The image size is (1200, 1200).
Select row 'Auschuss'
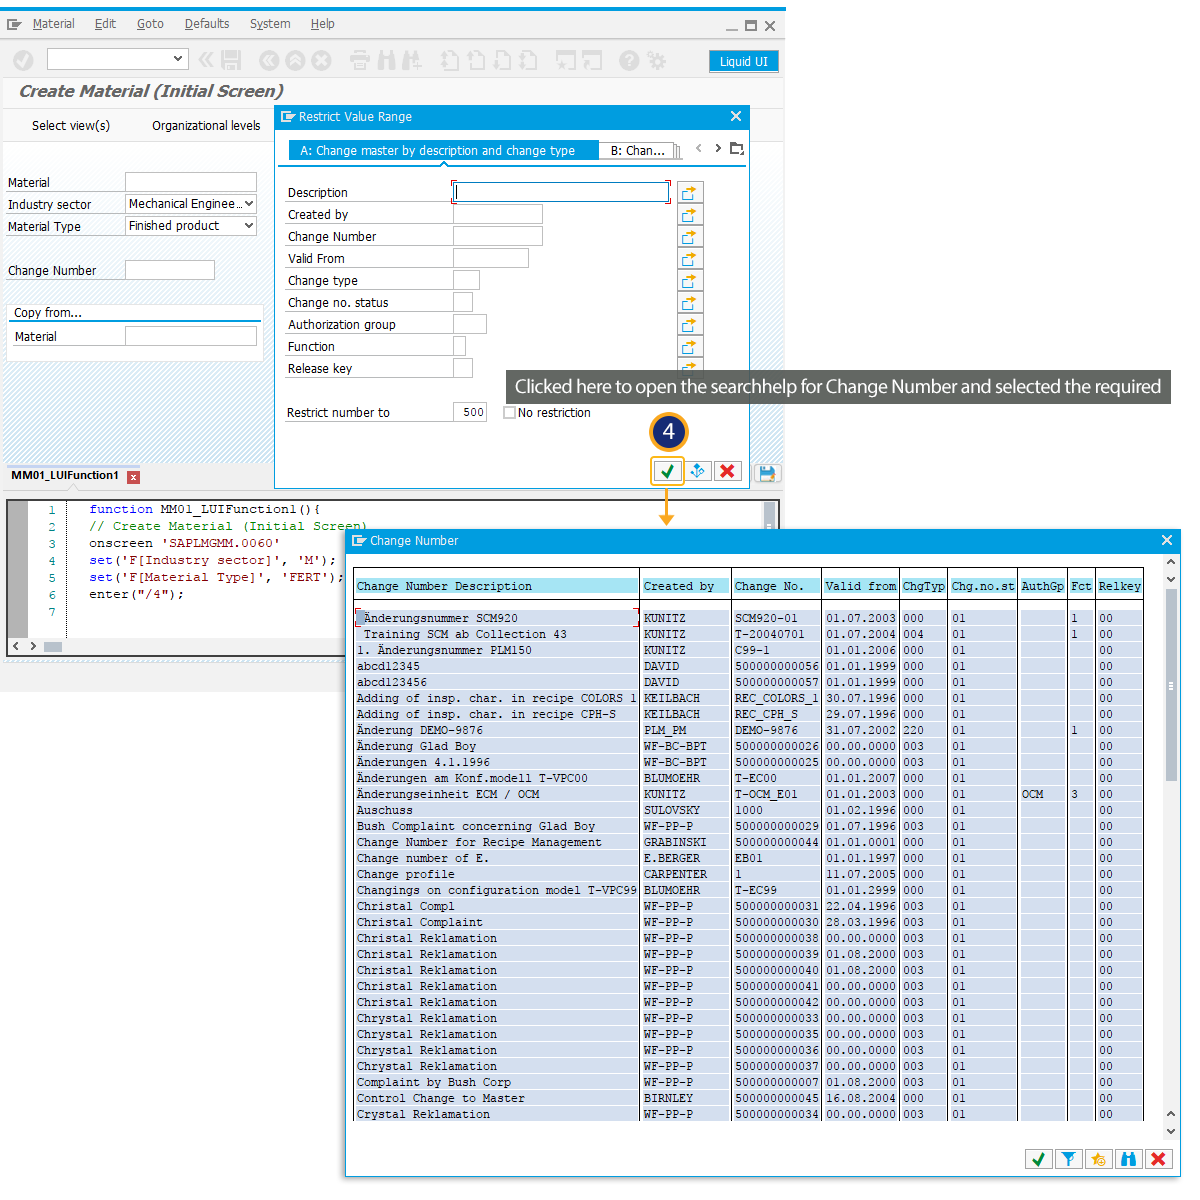point(747,810)
